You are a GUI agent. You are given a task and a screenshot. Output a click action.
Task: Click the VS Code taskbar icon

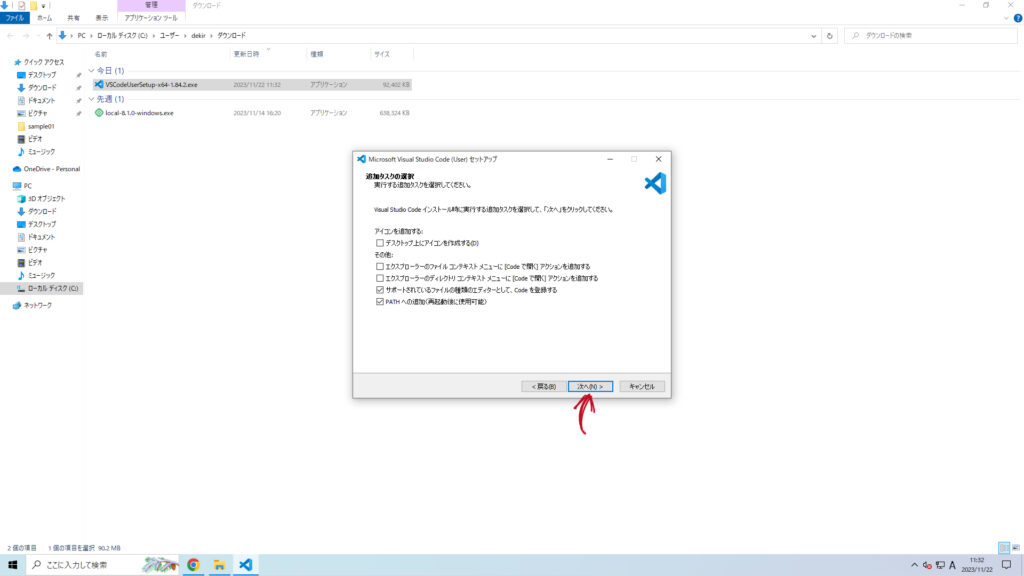pos(246,565)
